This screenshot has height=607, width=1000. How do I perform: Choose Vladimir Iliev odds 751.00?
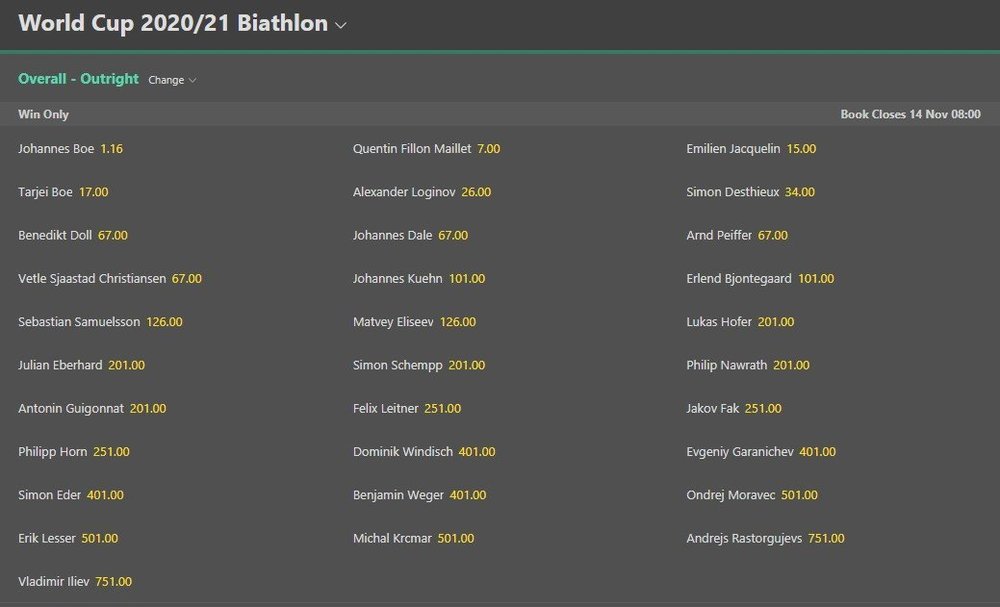(x=113, y=582)
